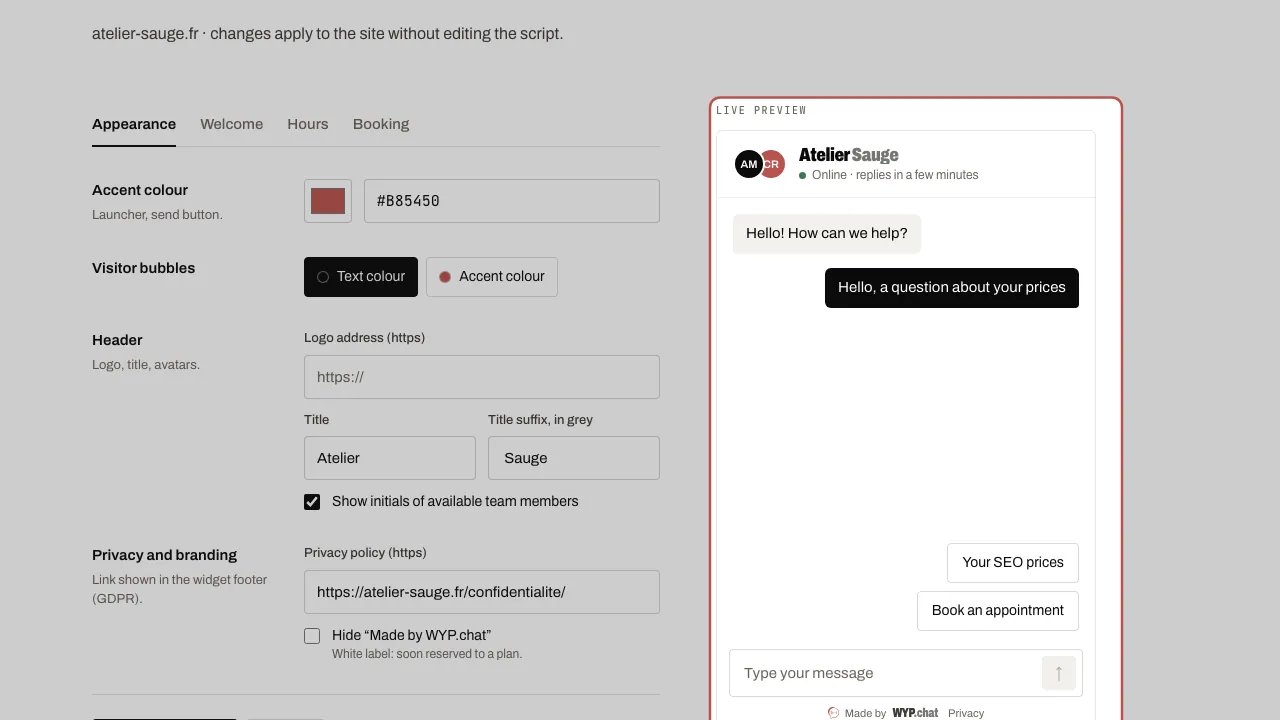Click the green online status dot
The height and width of the screenshot is (720, 1280).
pos(802,175)
